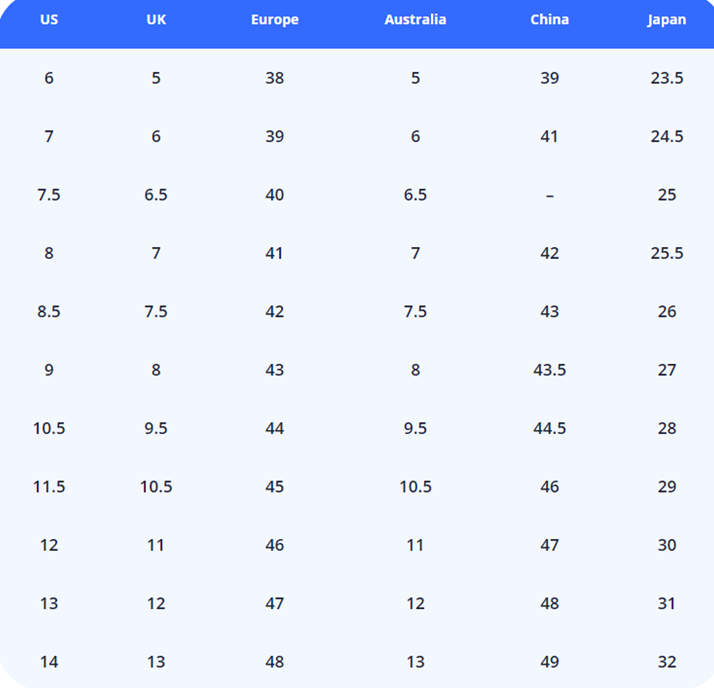Click Japan size 25.5 cell
Image resolution: width=714 pixels, height=688 pixels.
[666, 253]
